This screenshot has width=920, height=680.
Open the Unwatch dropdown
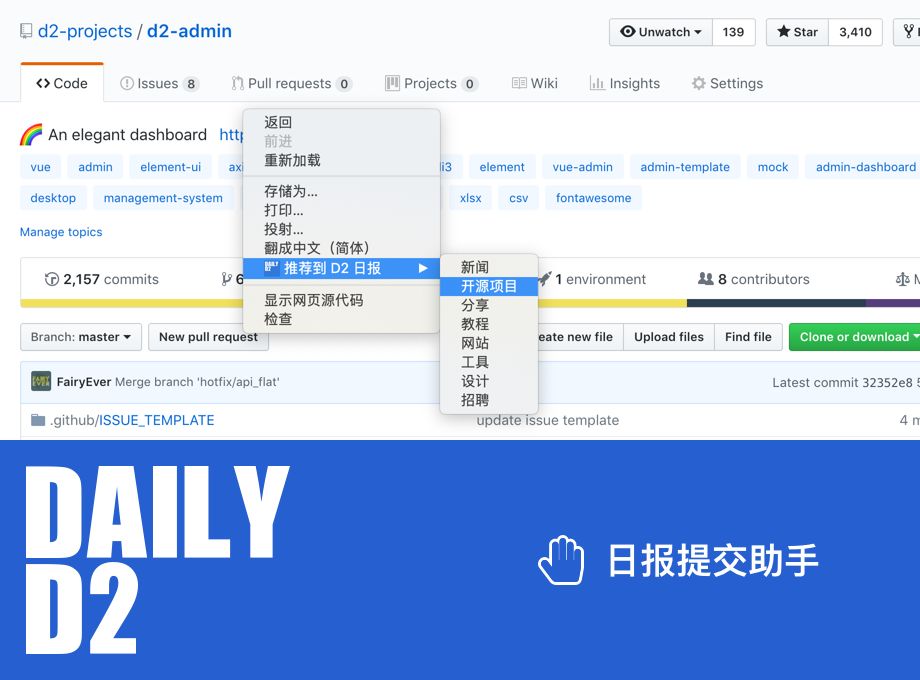(x=661, y=32)
